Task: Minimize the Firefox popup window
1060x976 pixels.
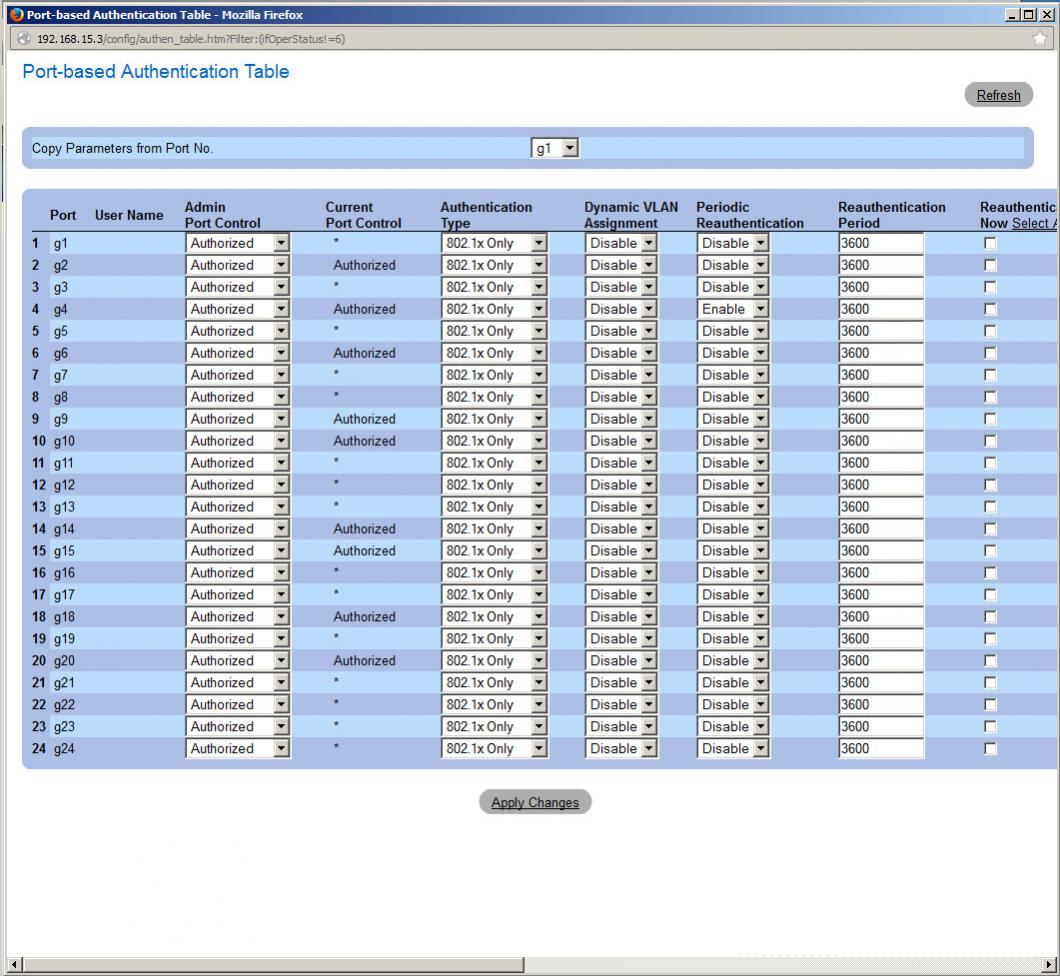Action: (x=1013, y=14)
